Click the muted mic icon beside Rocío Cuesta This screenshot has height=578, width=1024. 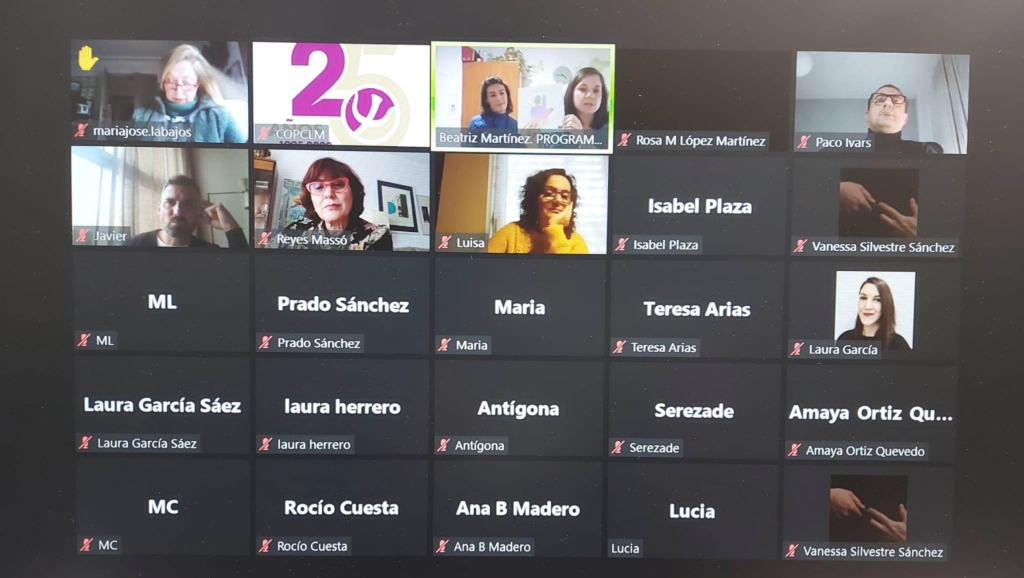pyautogui.click(x=265, y=546)
